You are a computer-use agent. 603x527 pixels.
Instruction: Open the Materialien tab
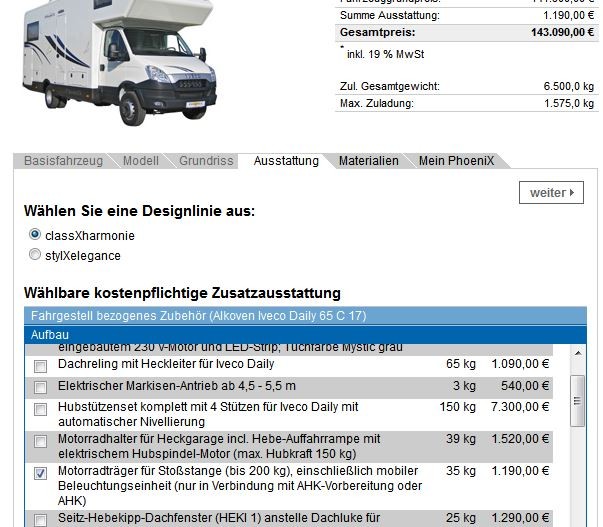(368, 161)
